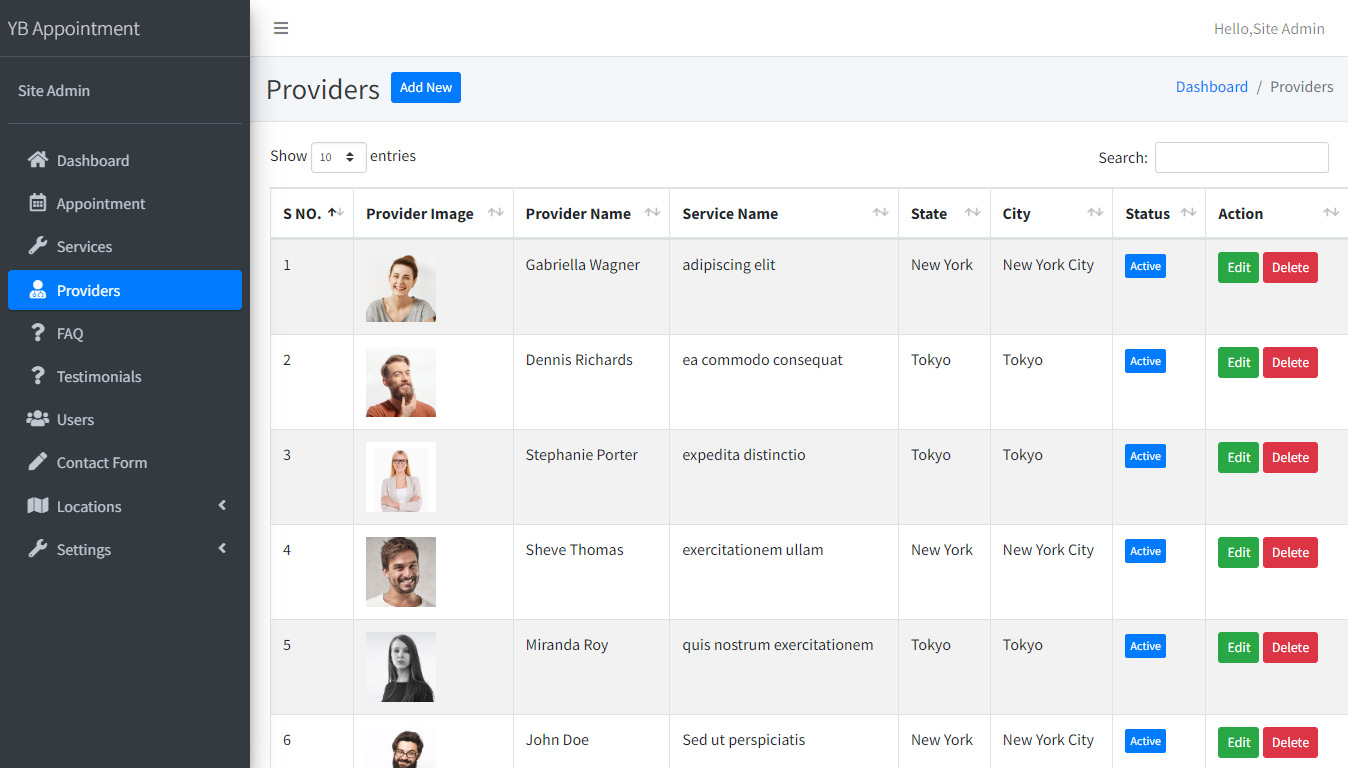Toggle the hamburger sidebar menu icon

(x=281, y=28)
